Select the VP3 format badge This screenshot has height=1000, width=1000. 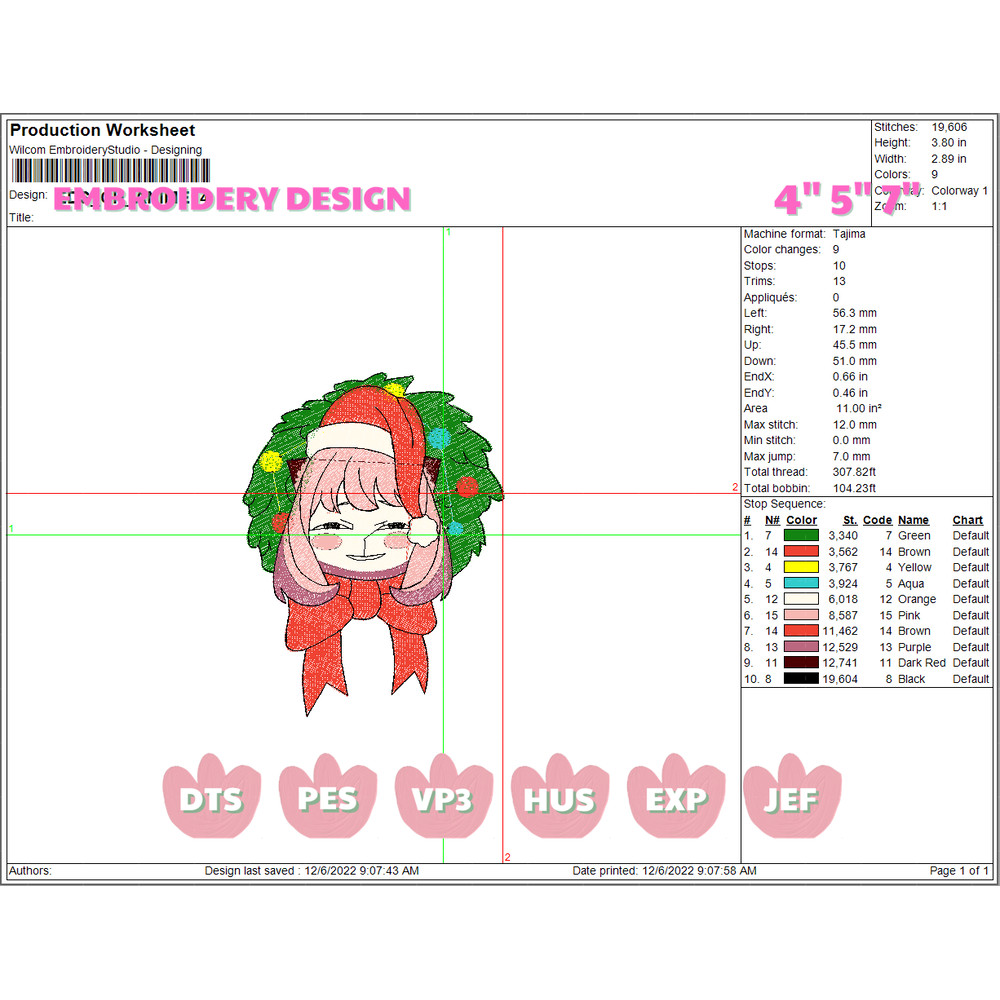coord(444,798)
